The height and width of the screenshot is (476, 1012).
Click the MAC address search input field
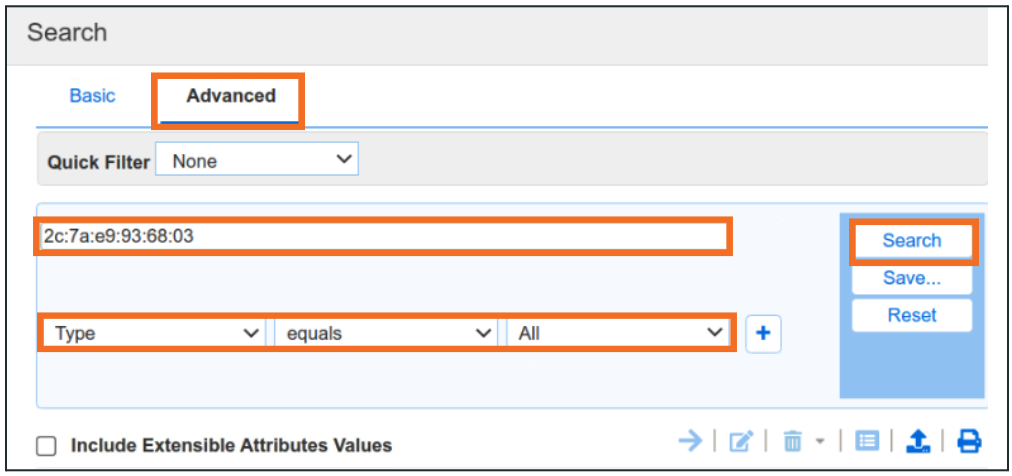[383, 237]
